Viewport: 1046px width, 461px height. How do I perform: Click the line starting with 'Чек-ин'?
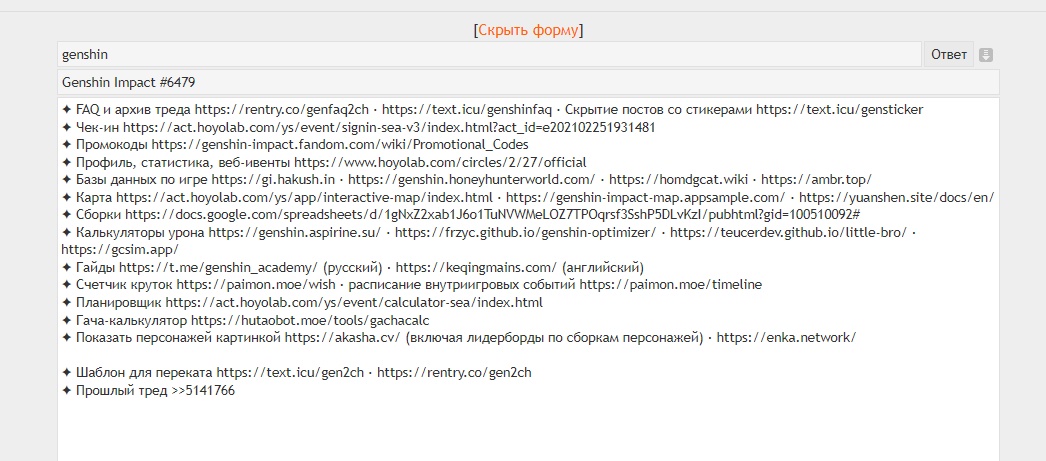(x=358, y=127)
